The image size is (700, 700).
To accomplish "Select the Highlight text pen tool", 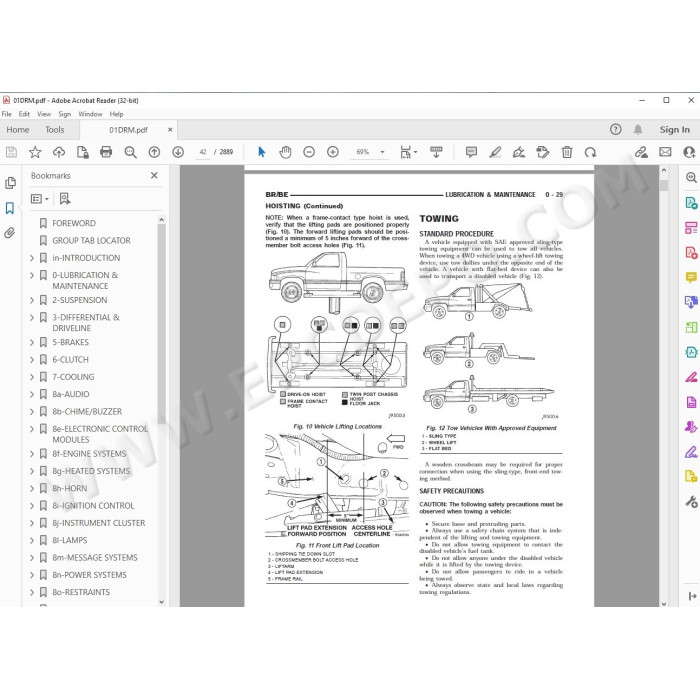I will [x=495, y=152].
